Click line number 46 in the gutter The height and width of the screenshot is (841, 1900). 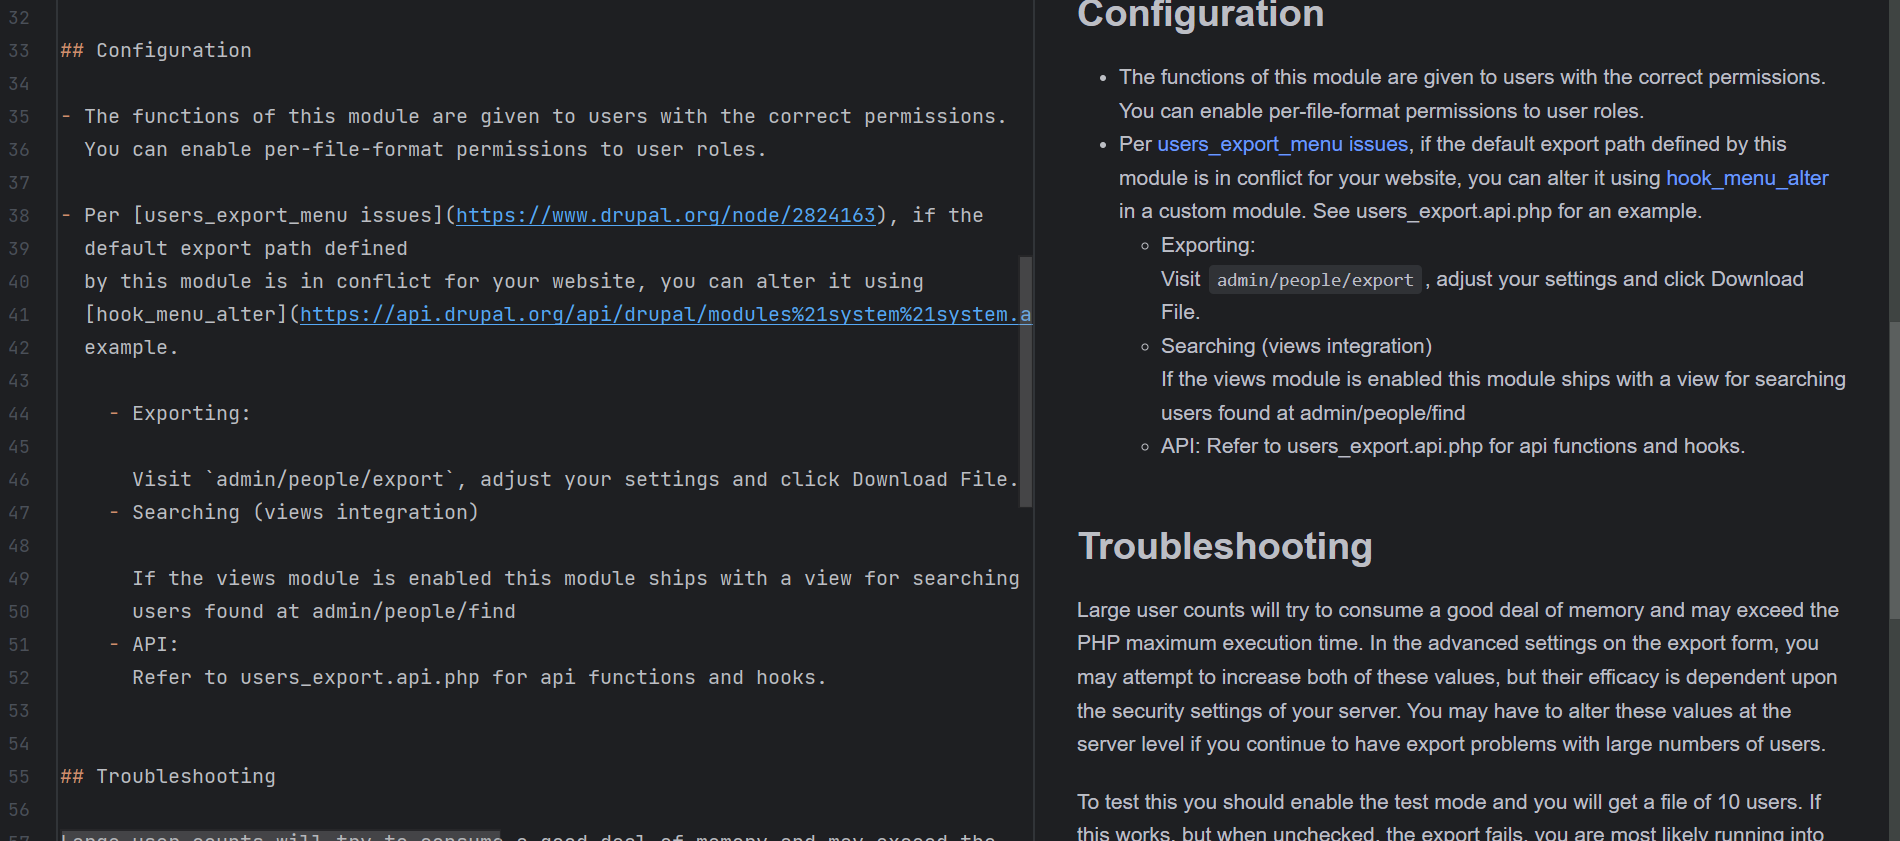(x=19, y=480)
